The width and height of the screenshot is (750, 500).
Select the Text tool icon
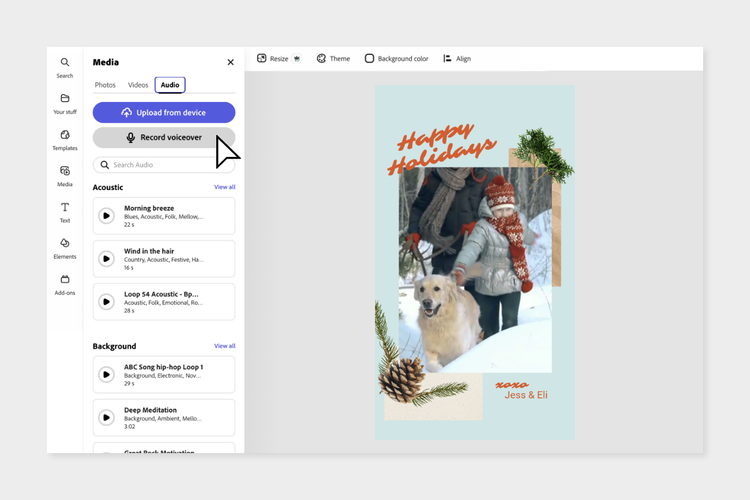pyautogui.click(x=65, y=207)
